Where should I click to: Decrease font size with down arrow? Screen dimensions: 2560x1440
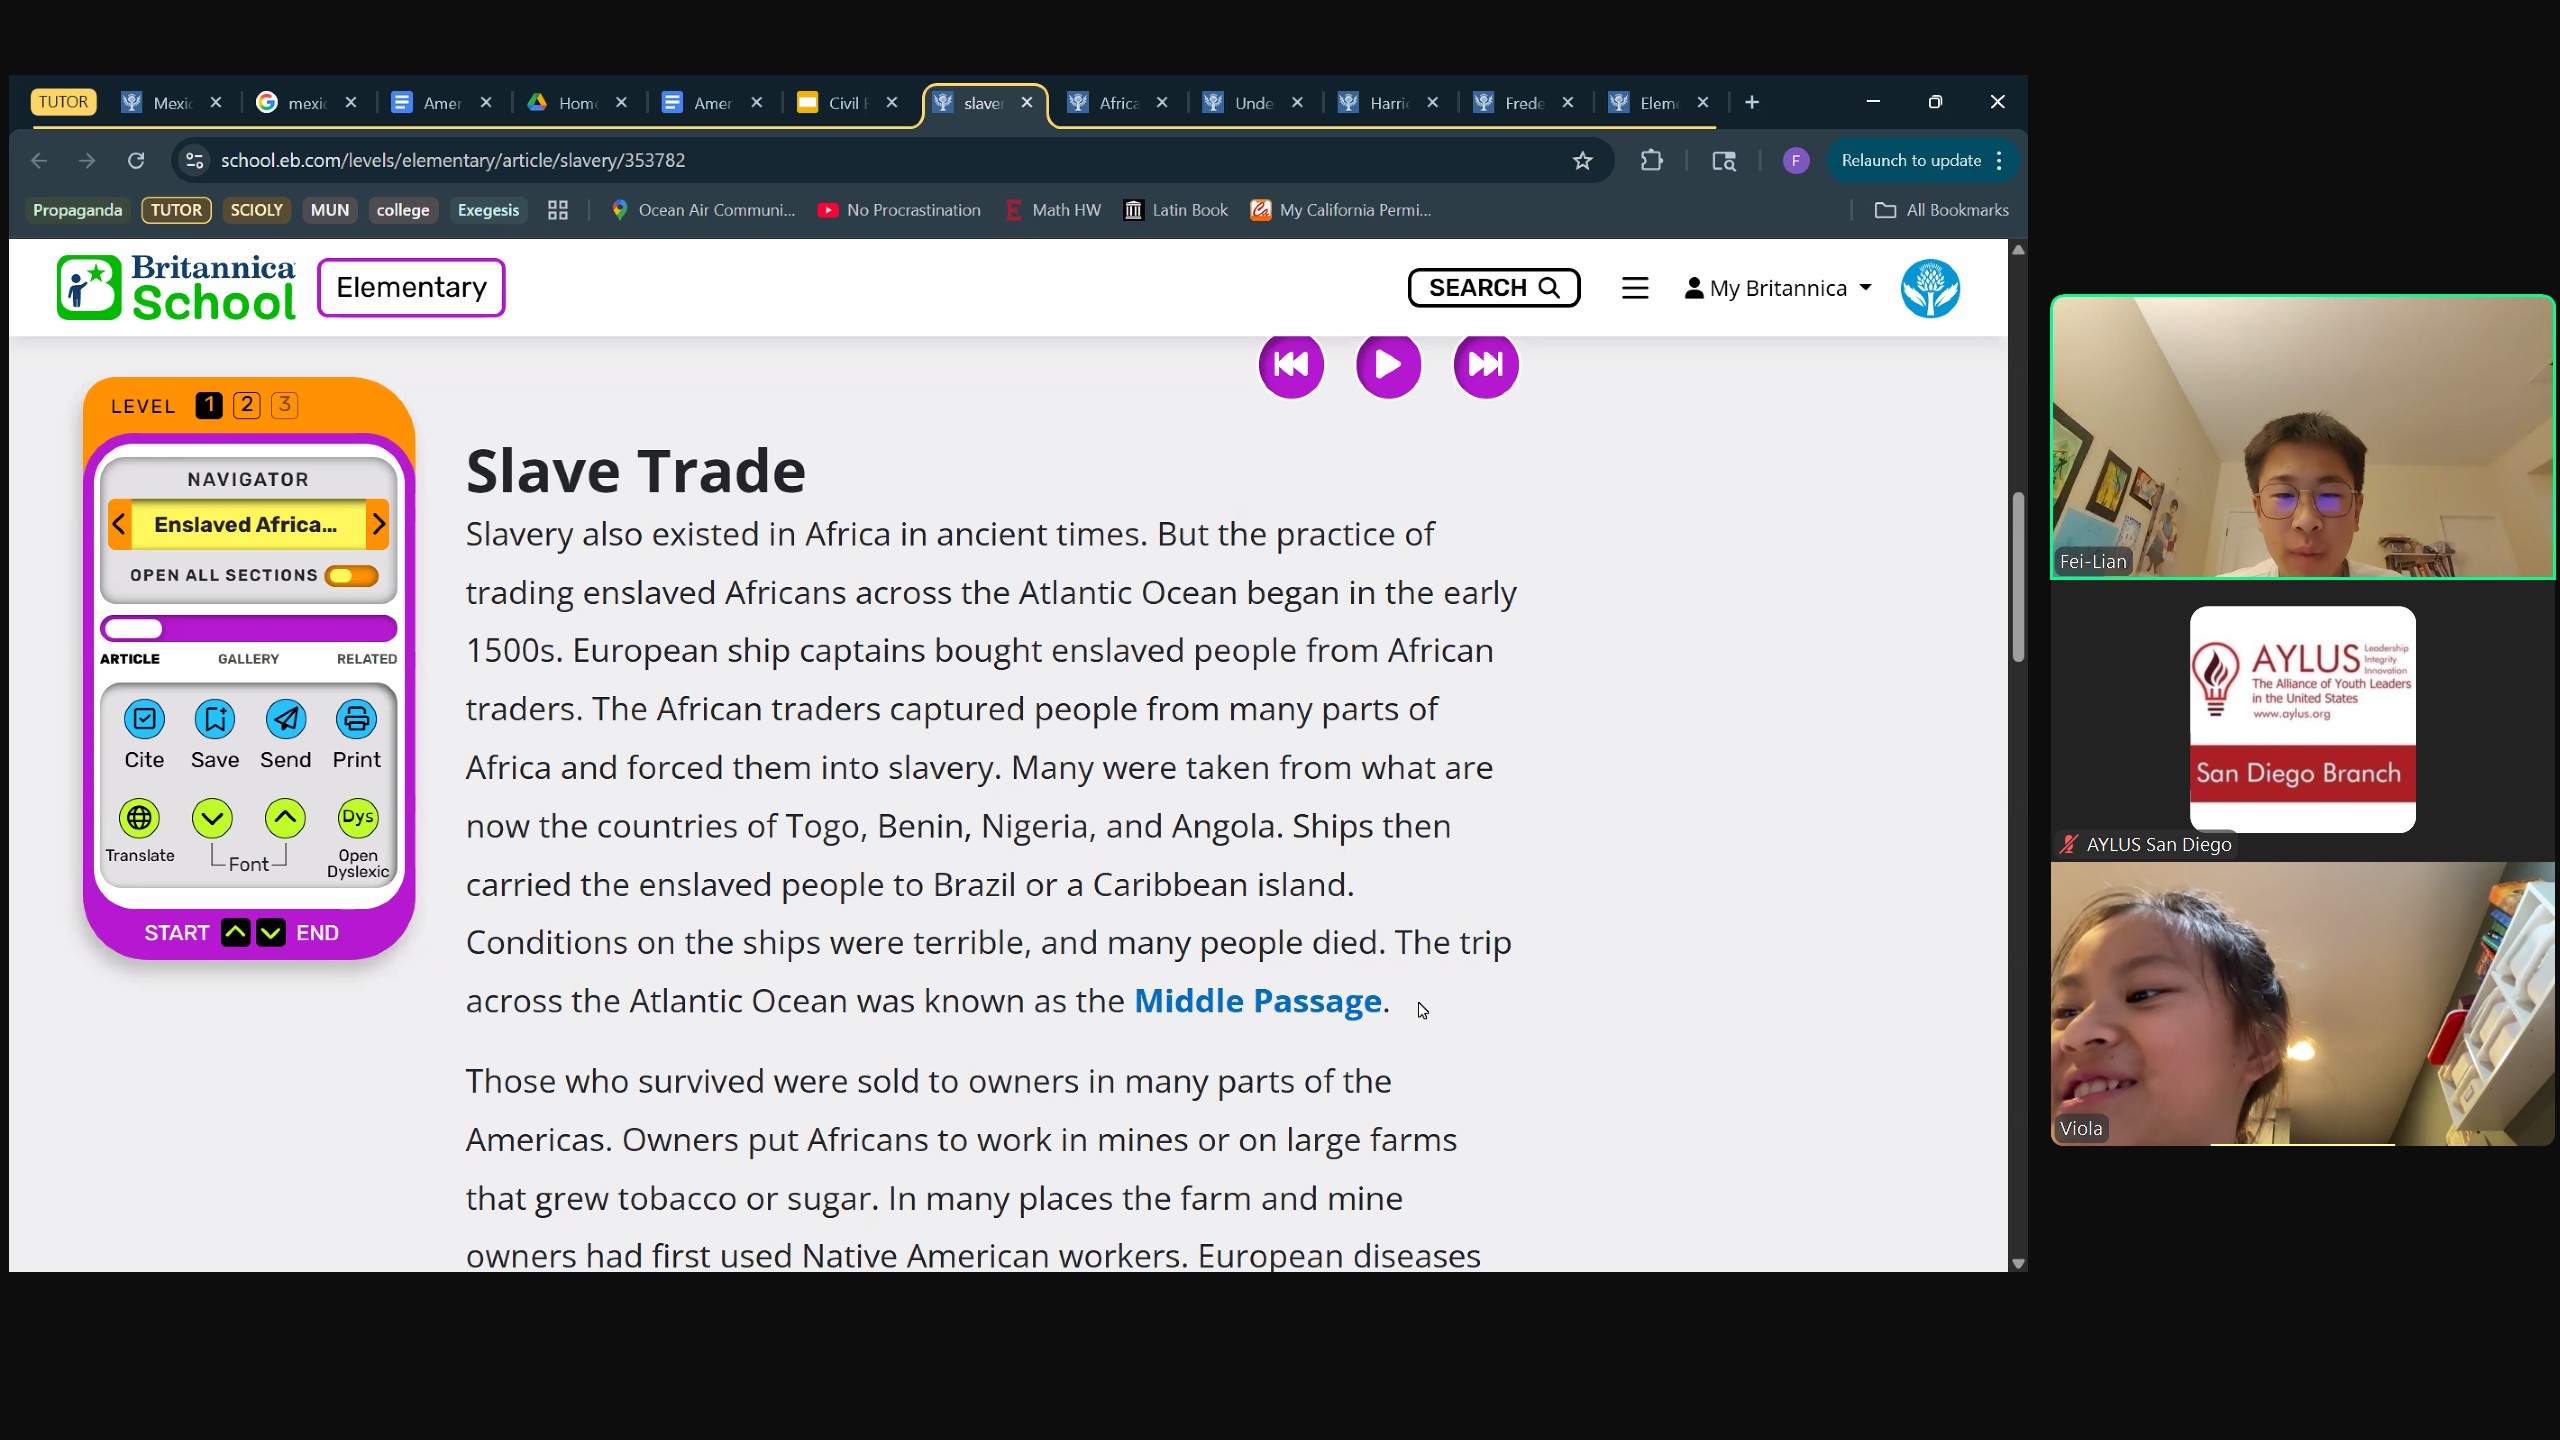point(212,818)
